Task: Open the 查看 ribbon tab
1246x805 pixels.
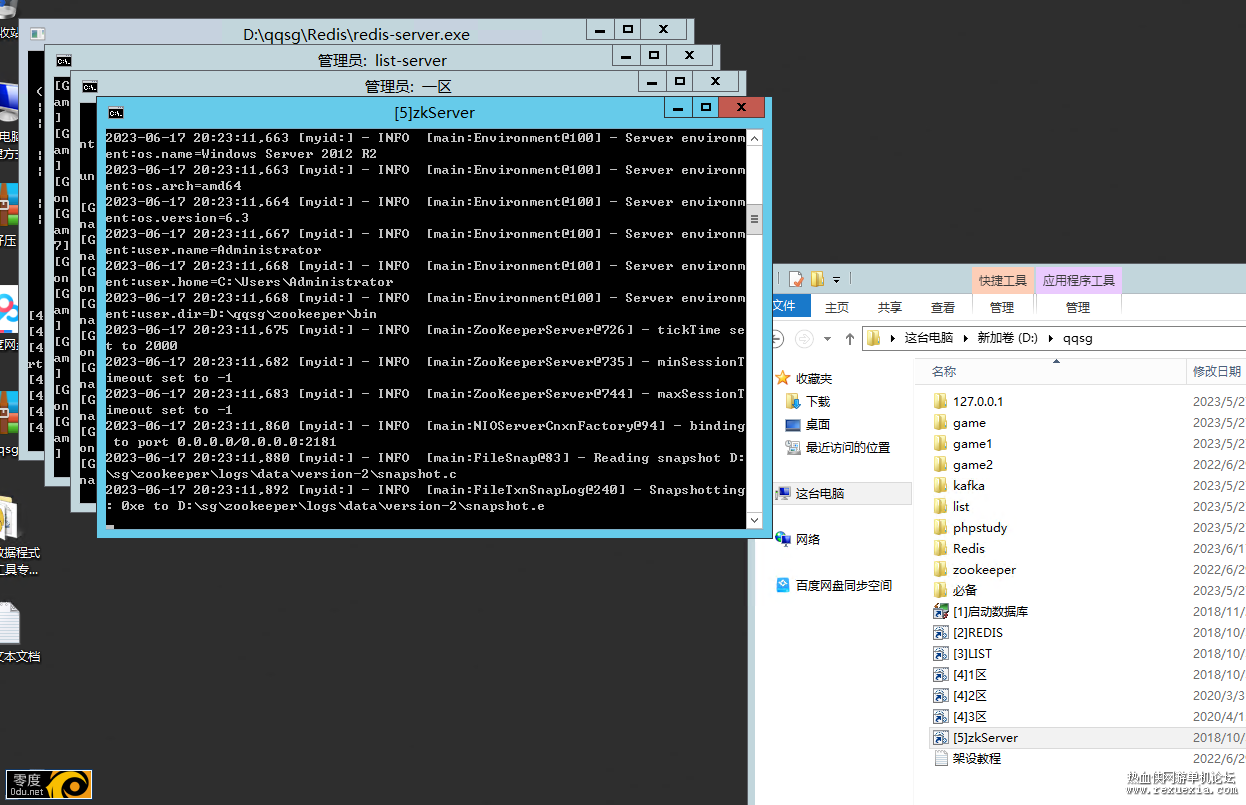Action: (943, 307)
